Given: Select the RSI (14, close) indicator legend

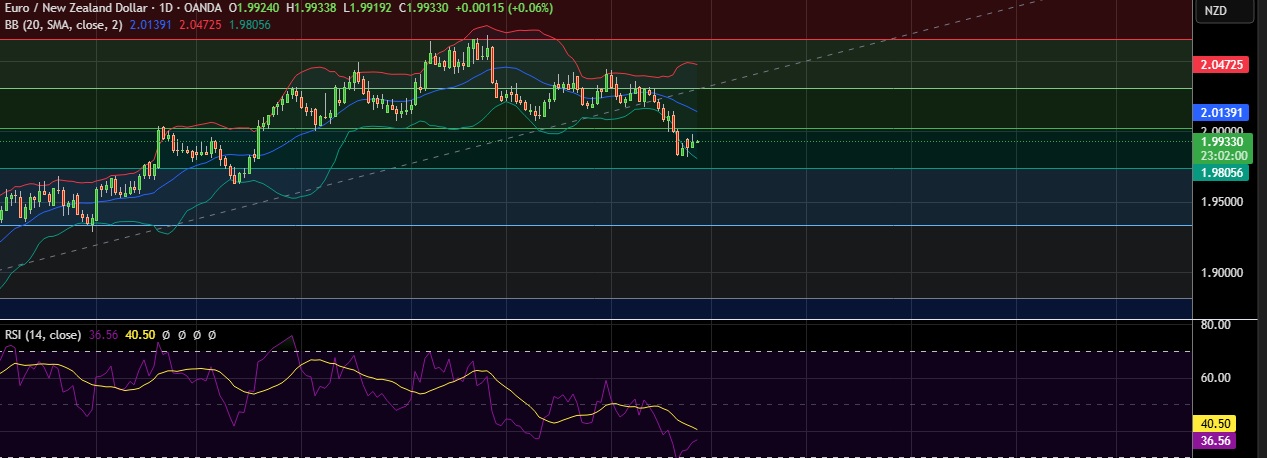Looking at the screenshot, I should tap(41, 334).
